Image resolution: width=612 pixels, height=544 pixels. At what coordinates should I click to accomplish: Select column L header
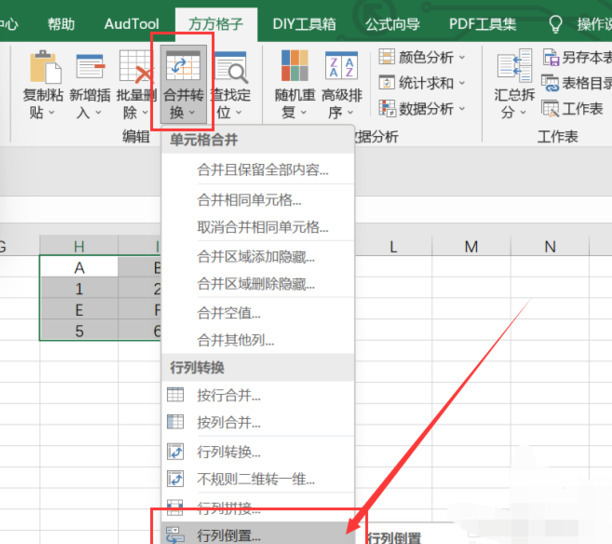[393, 246]
